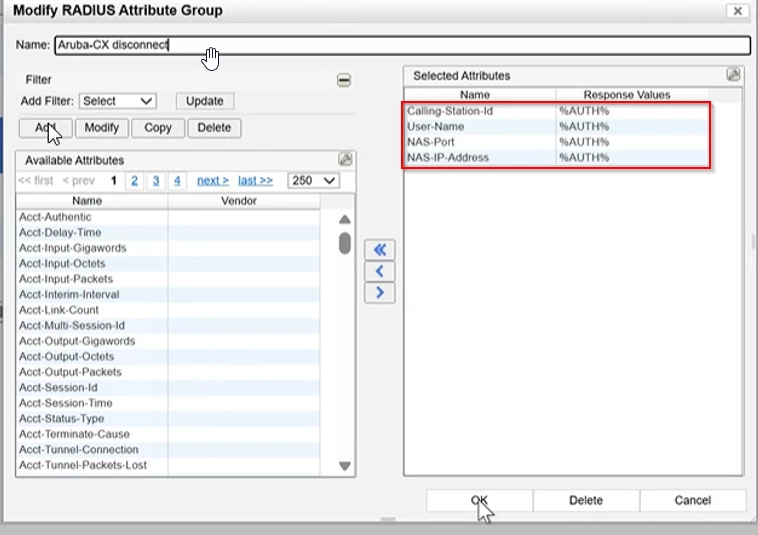
Task: Click the Available Attributes scrollbar thumb
Action: (345, 243)
